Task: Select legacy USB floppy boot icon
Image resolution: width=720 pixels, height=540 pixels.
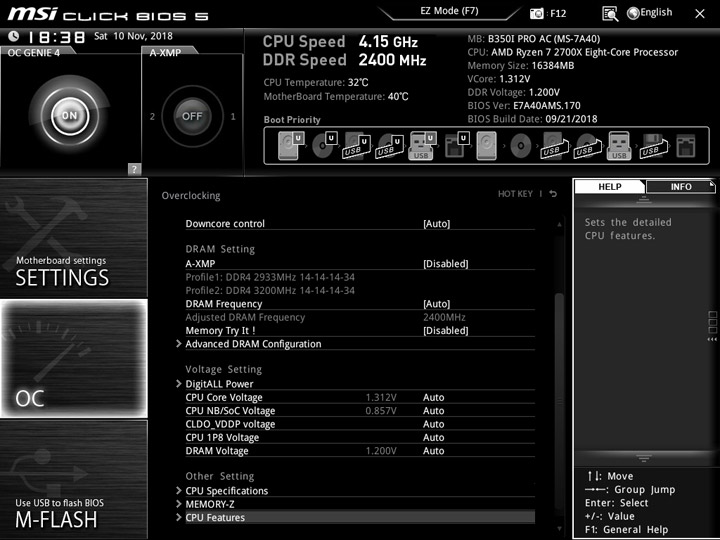Action: [x=654, y=146]
